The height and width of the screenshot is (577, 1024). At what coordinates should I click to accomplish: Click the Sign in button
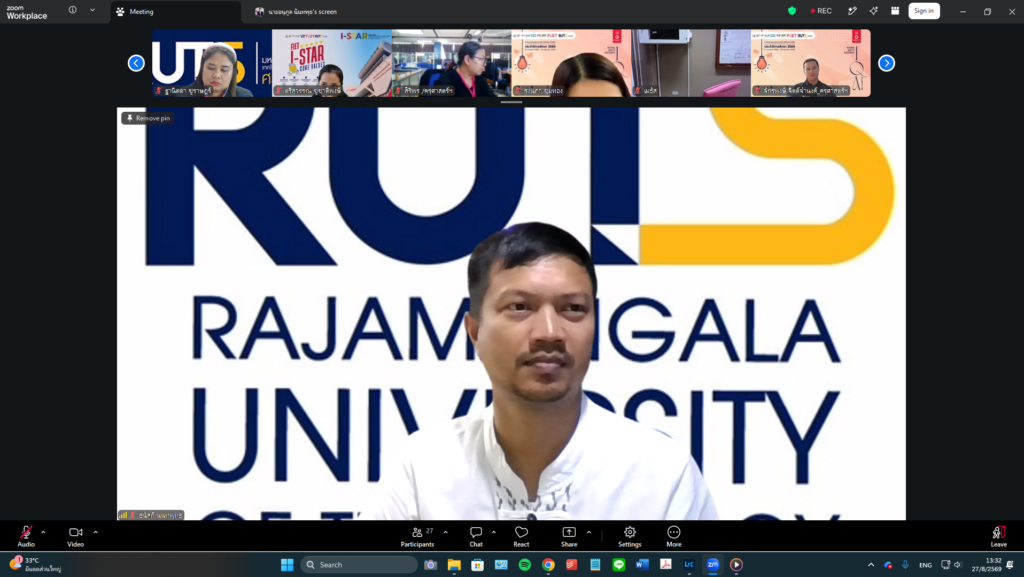pyautogui.click(x=924, y=10)
